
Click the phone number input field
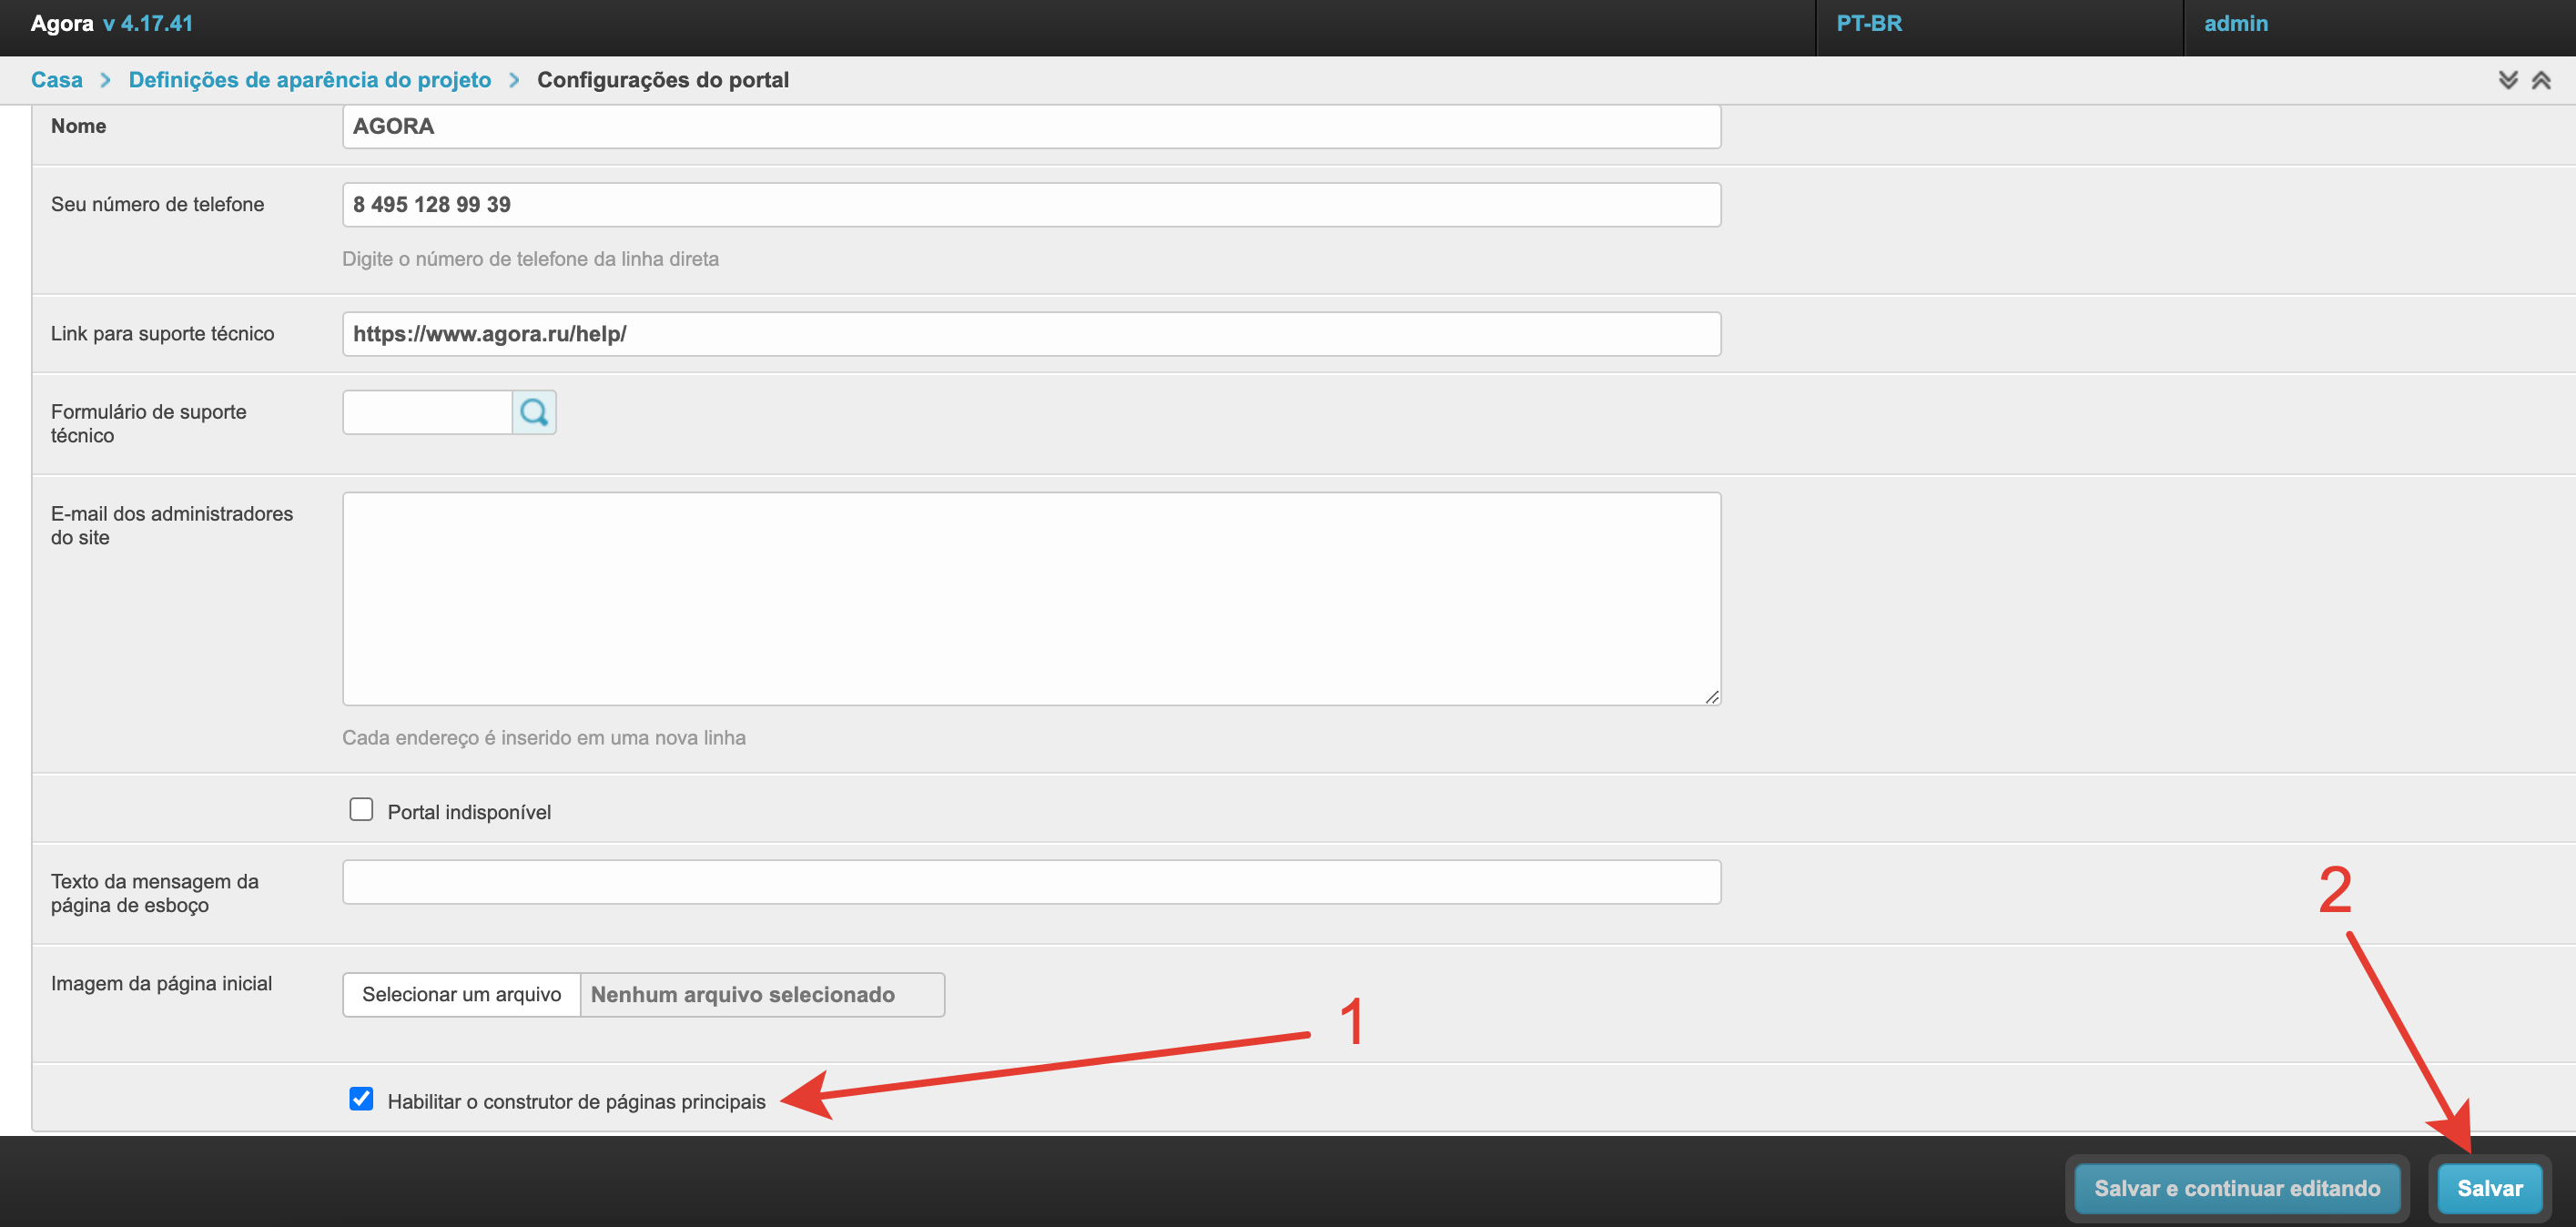point(1030,205)
